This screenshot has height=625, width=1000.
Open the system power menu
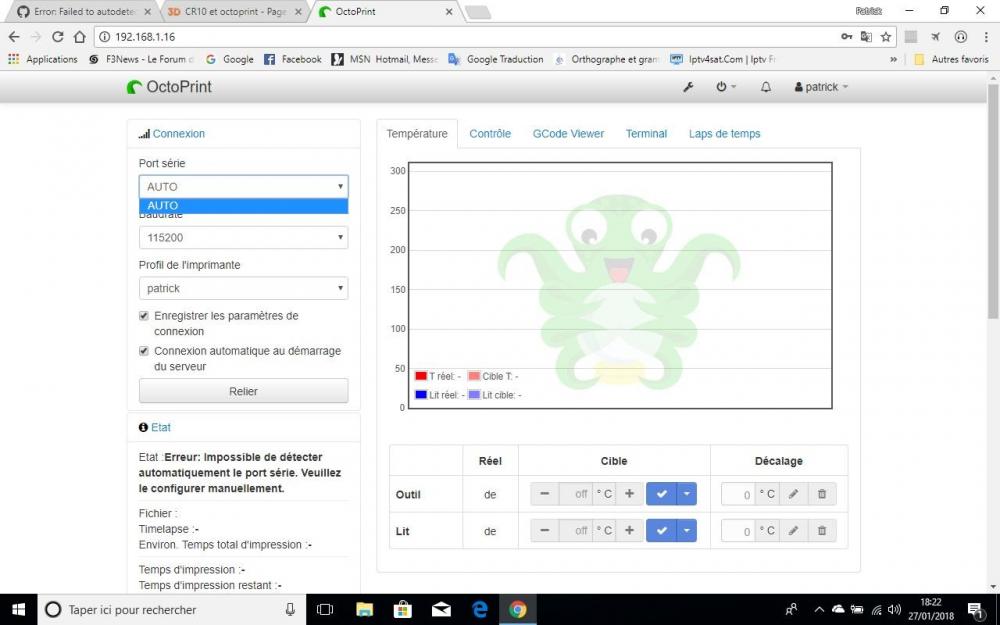pos(726,87)
